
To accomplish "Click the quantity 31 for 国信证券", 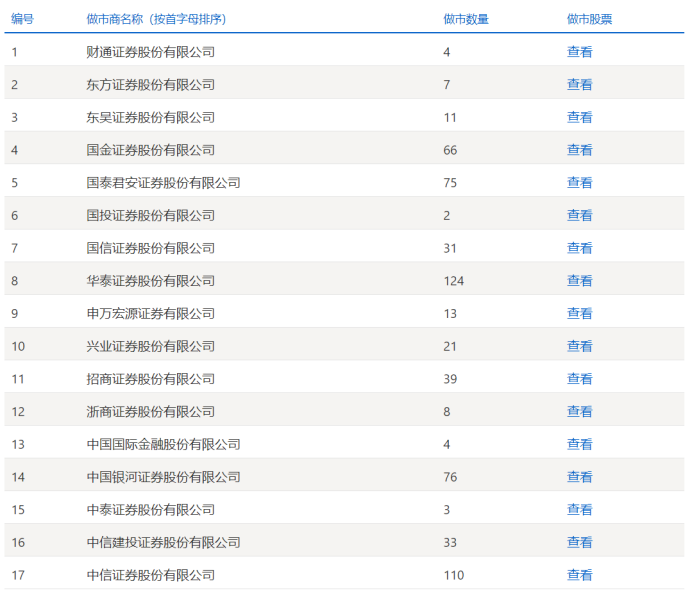I will click(450, 248).
